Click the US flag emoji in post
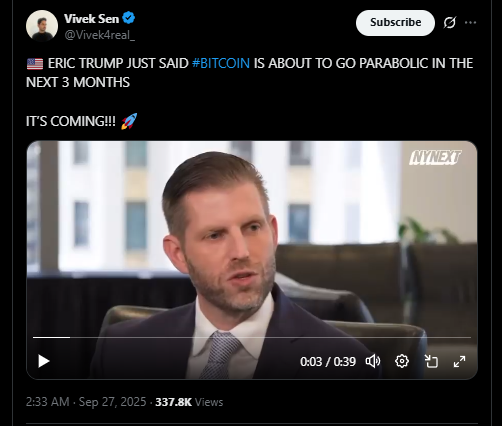This screenshot has height=426, width=502. pyautogui.click(x=35, y=64)
